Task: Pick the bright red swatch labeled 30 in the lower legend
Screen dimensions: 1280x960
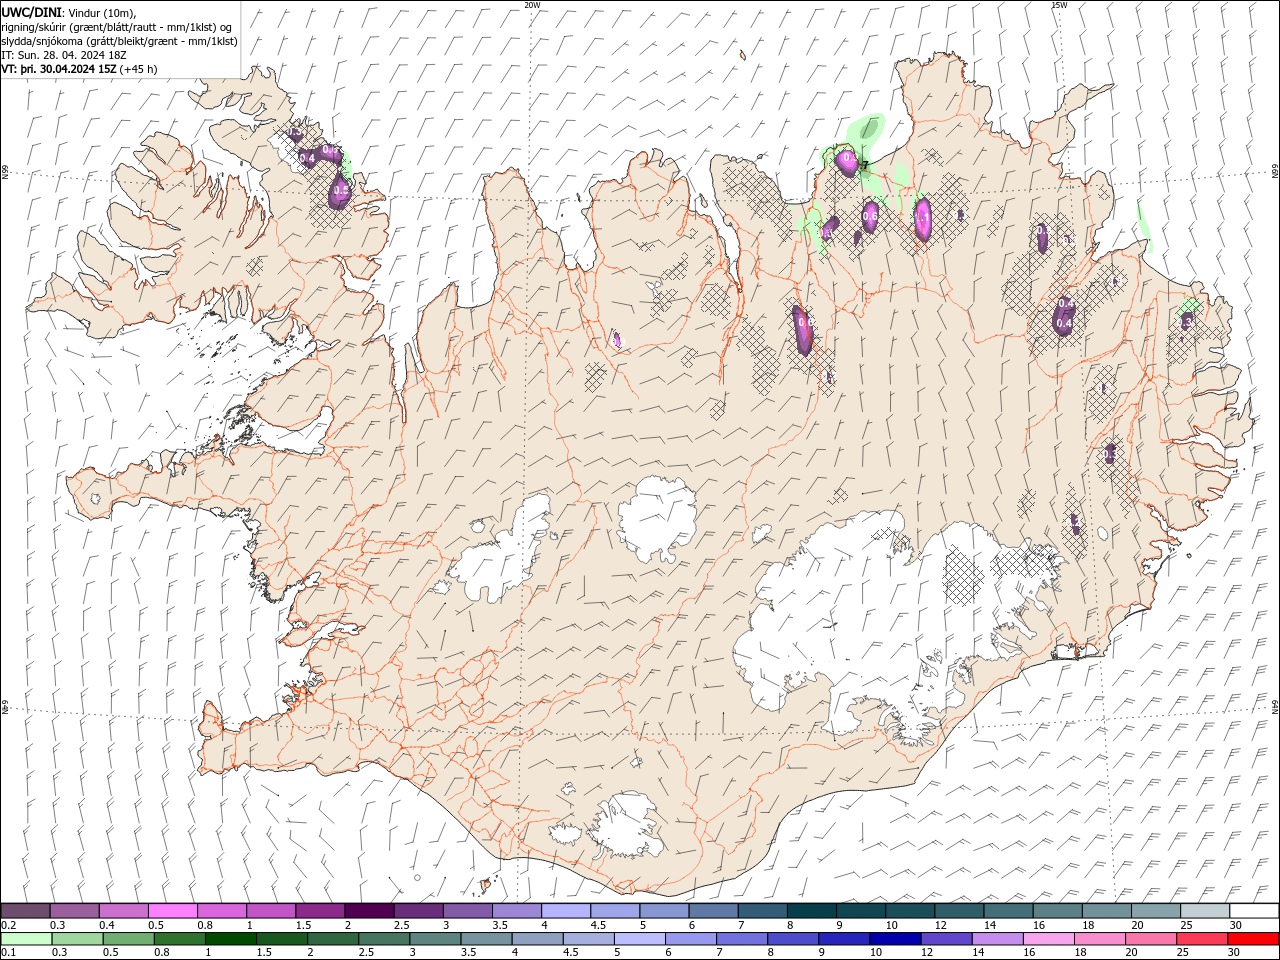Action: tap(1253, 939)
